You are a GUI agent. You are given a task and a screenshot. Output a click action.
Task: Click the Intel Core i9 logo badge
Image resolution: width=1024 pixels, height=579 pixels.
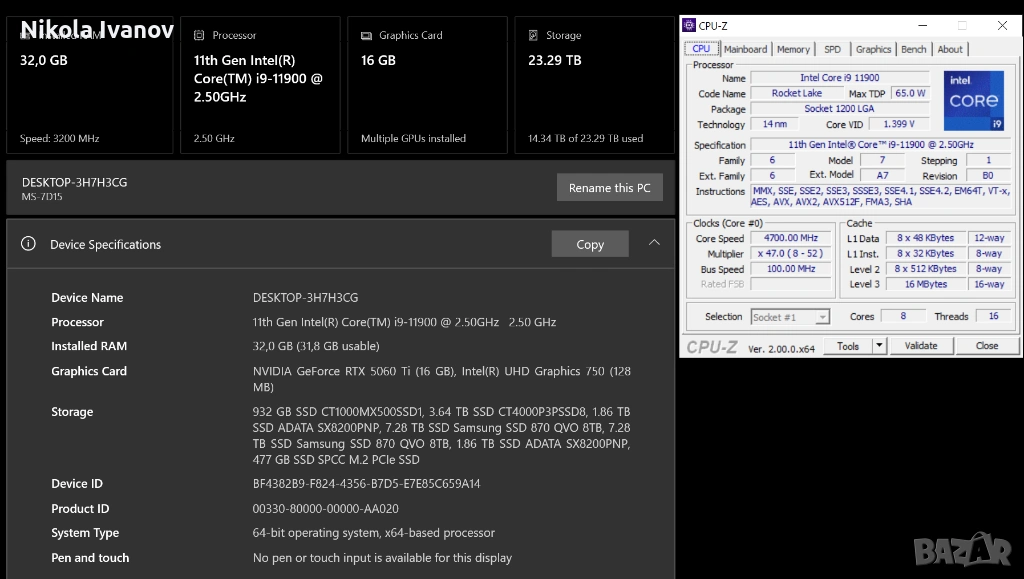tap(973, 101)
